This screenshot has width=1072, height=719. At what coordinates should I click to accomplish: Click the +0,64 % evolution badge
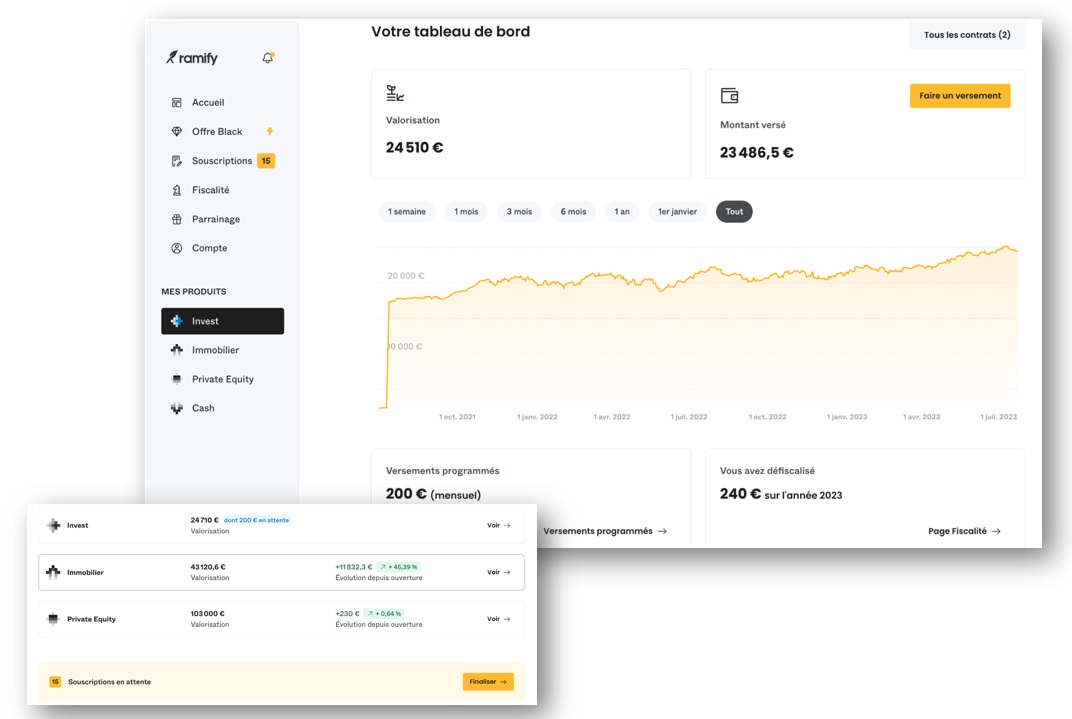coord(384,614)
